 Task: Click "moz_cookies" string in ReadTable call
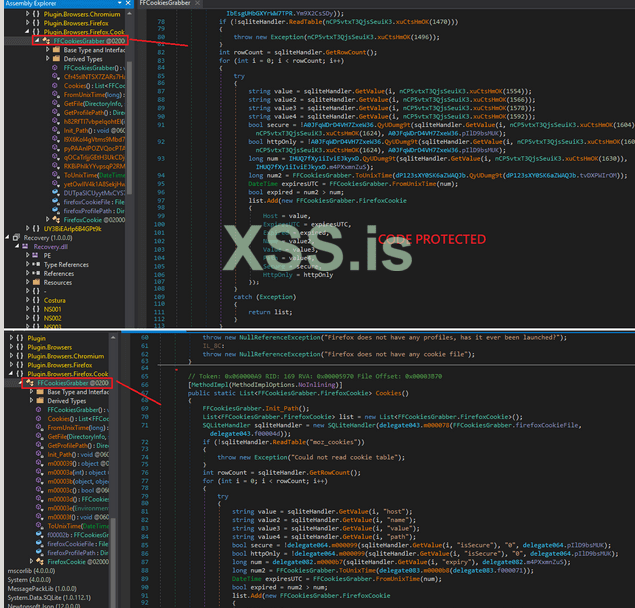click(x=334, y=442)
